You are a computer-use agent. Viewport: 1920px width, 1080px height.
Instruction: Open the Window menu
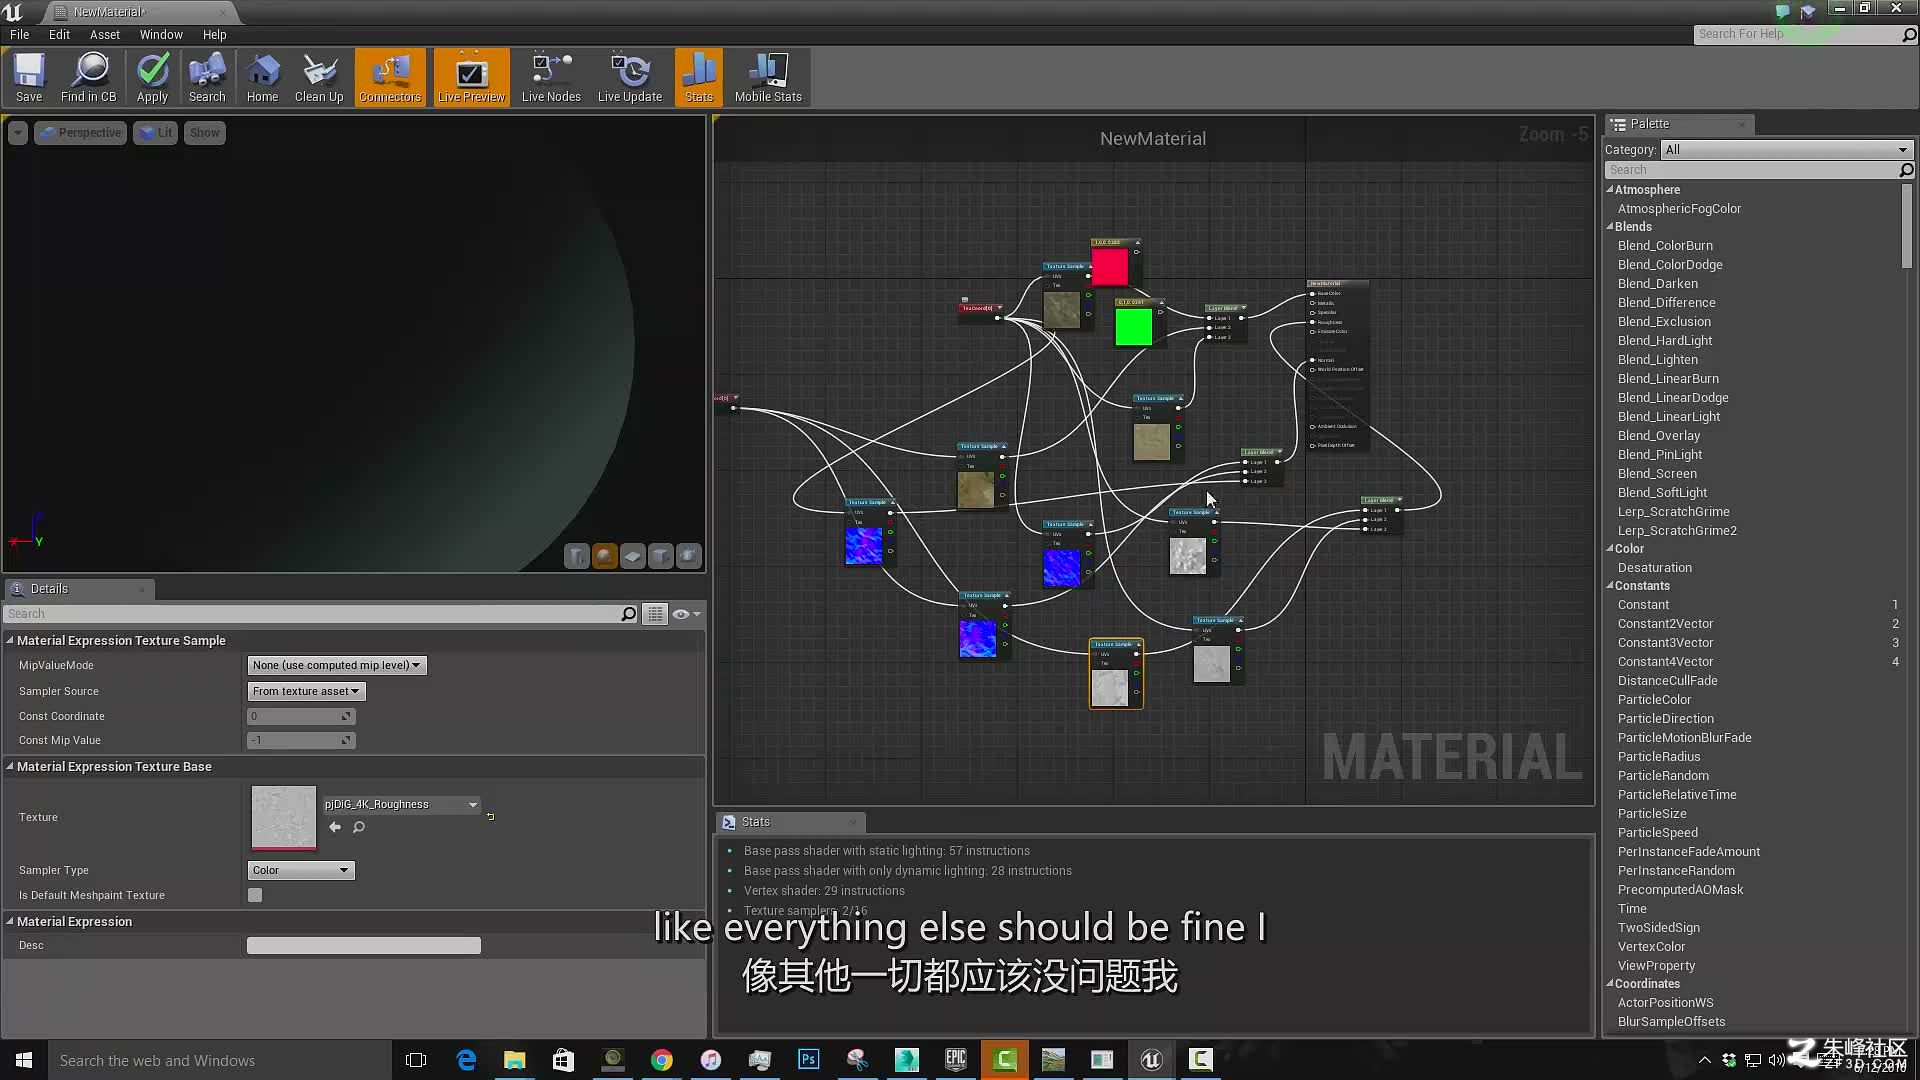click(161, 34)
